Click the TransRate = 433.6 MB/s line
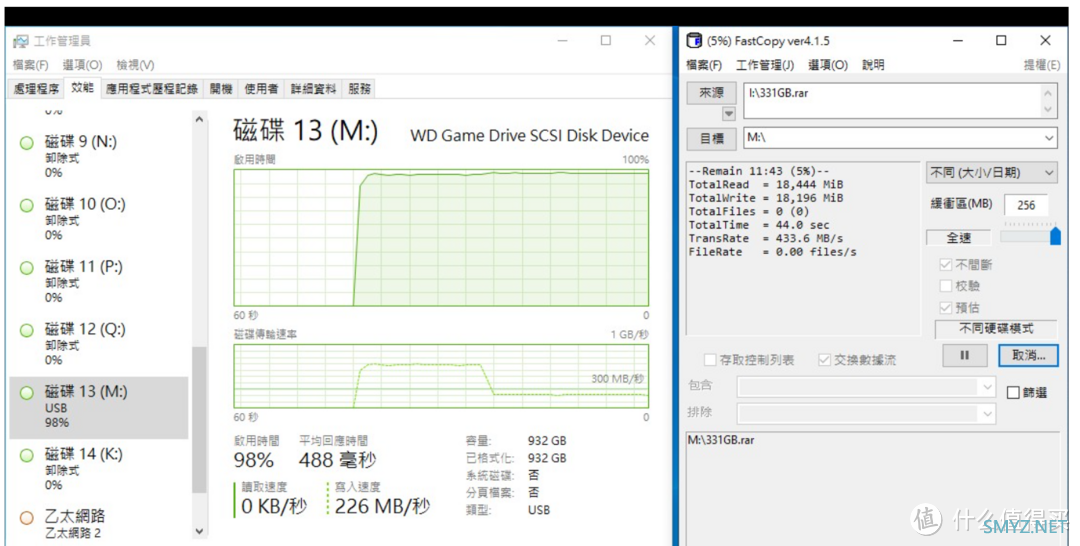Image resolution: width=1080 pixels, height=546 pixels. [767, 238]
